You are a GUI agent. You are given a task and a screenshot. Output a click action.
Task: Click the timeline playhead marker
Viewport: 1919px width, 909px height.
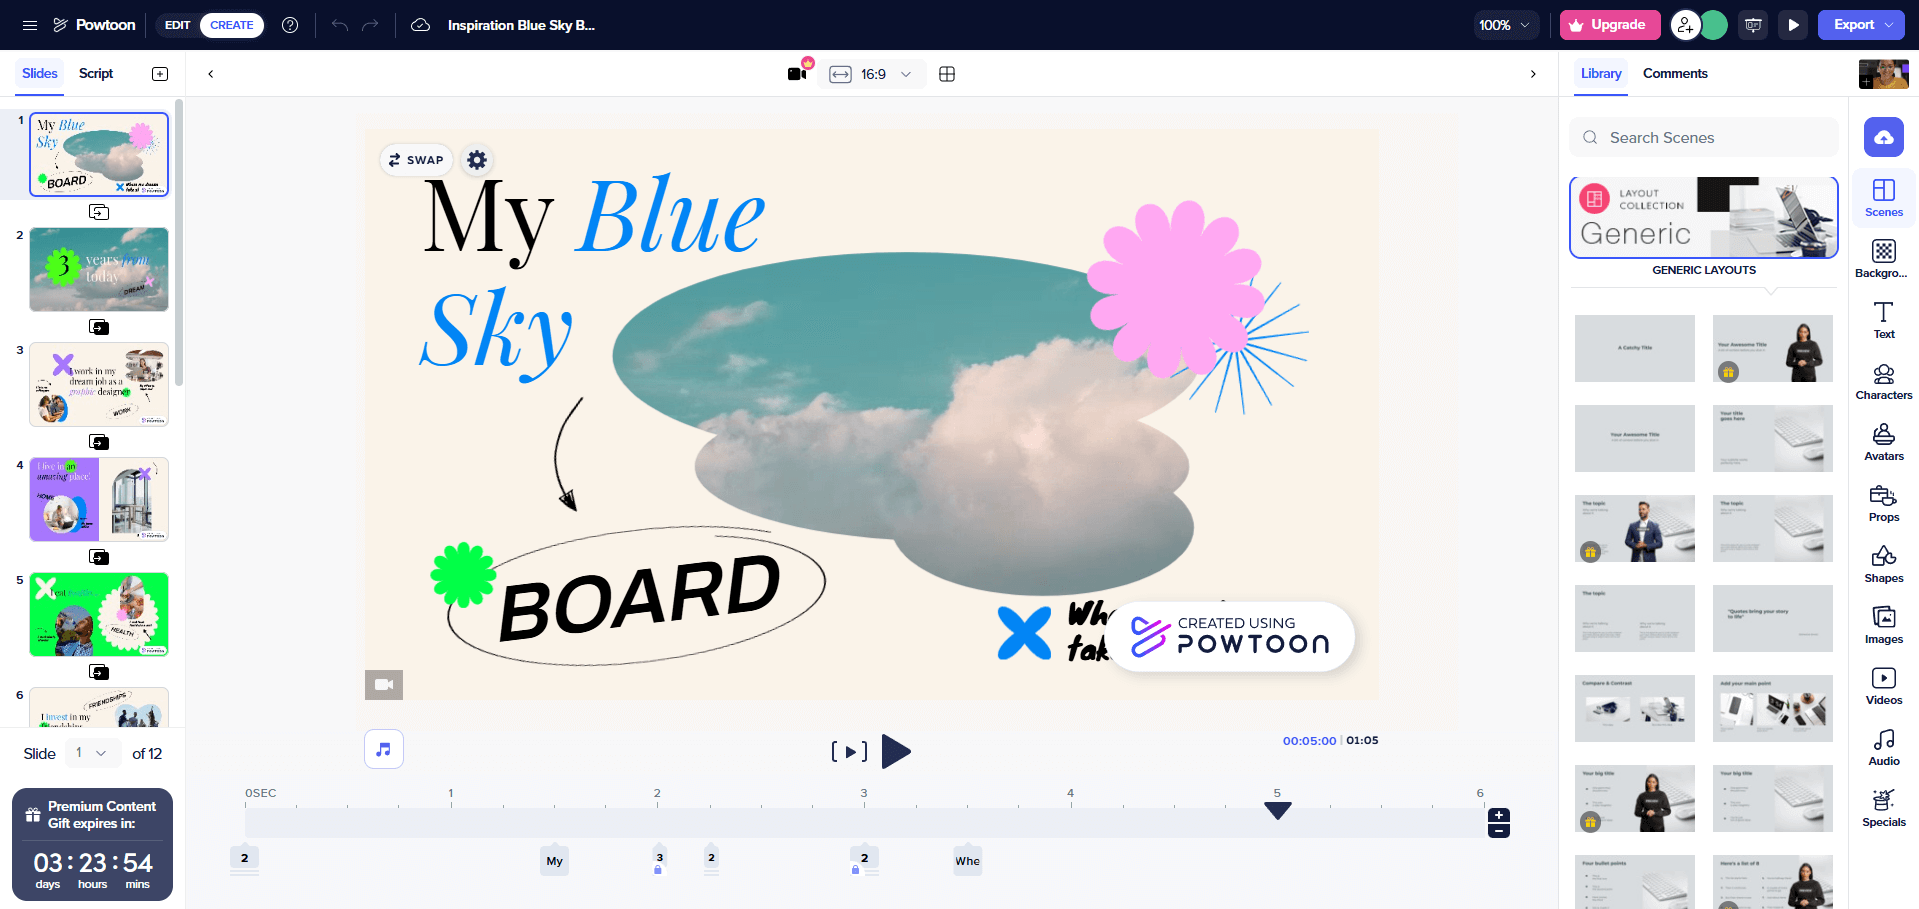point(1278,810)
